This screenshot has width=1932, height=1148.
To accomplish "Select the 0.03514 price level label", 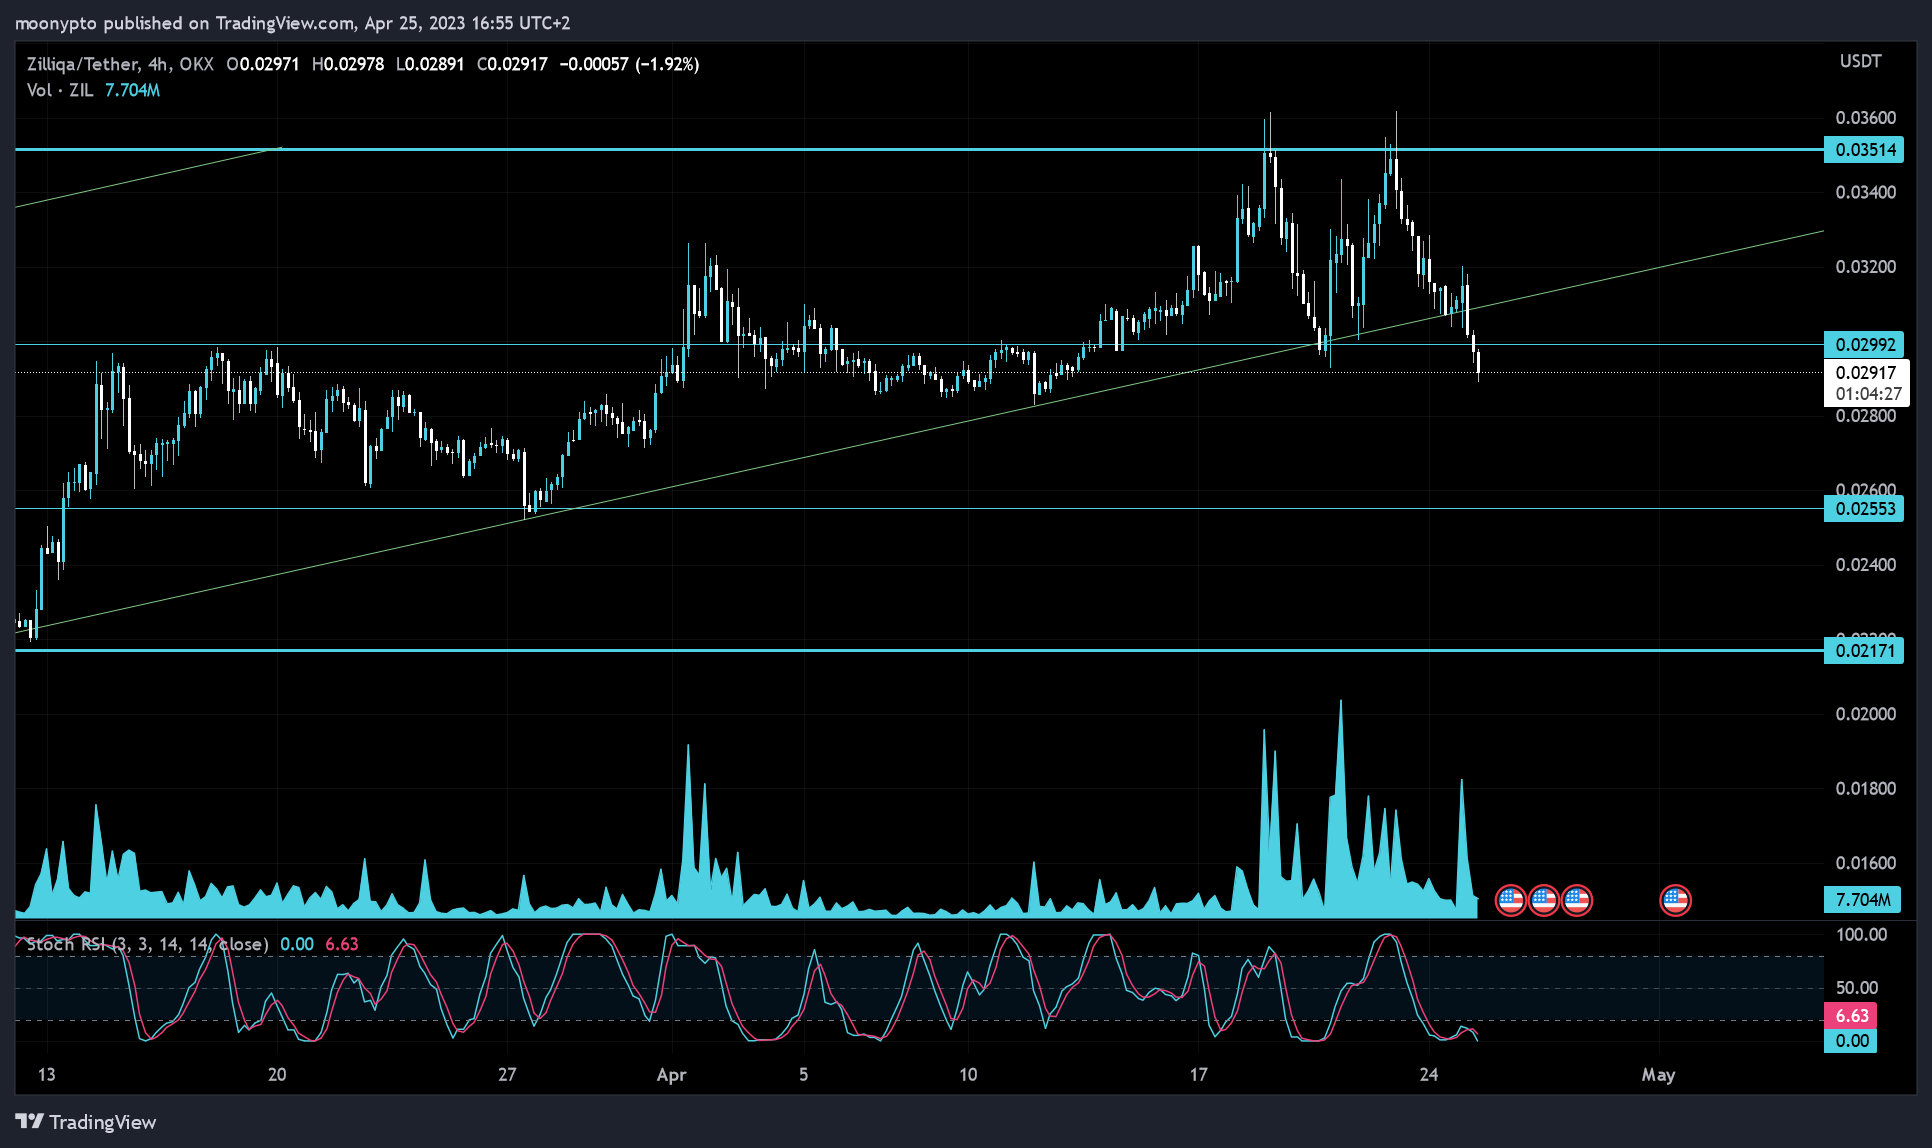I will pos(1864,150).
